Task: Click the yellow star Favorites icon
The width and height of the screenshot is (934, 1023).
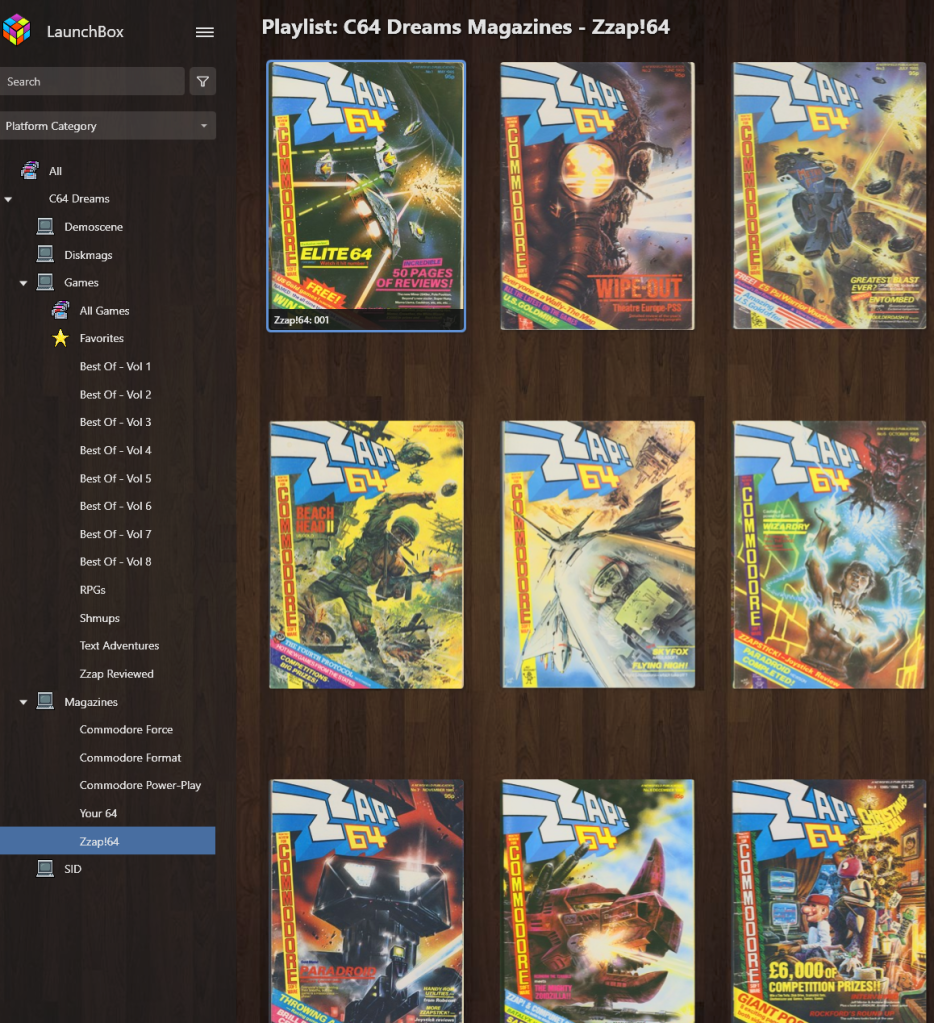Action: tap(60, 339)
